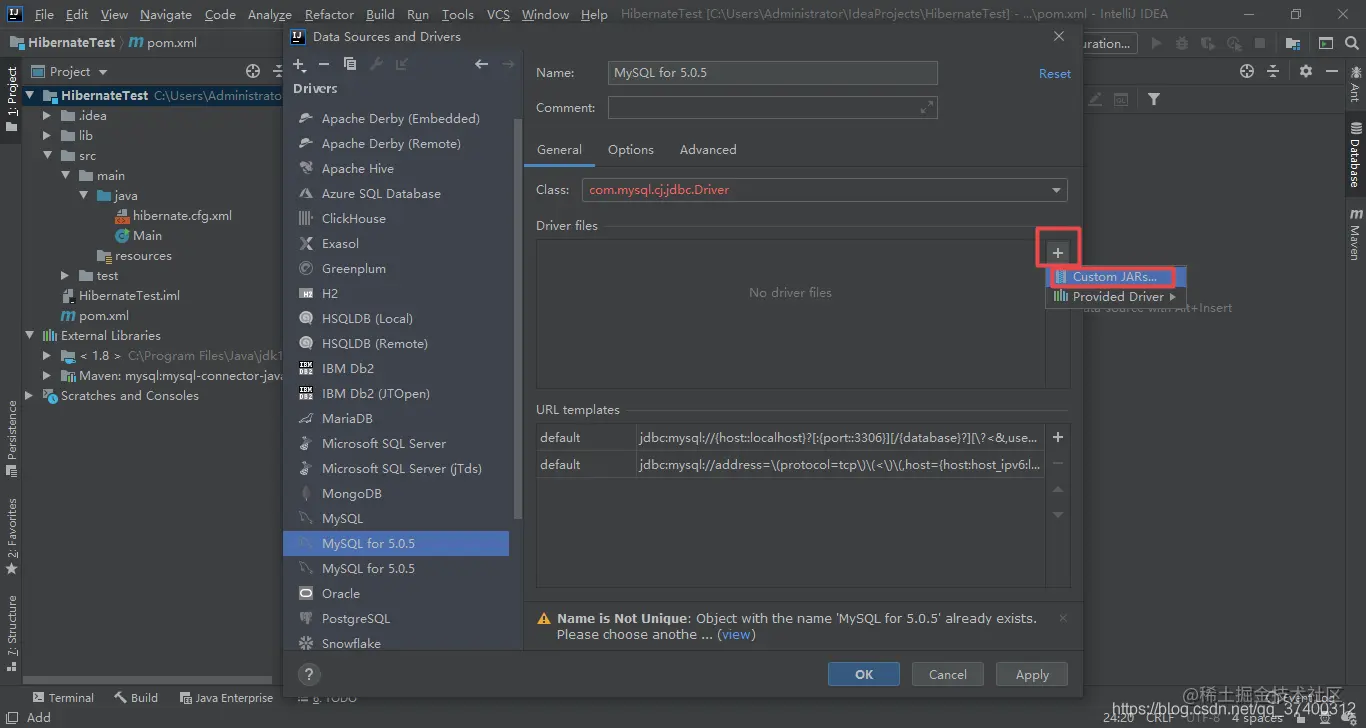Collapse the main folder
Viewport: 1366px width, 728px height.
(x=65, y=176)
